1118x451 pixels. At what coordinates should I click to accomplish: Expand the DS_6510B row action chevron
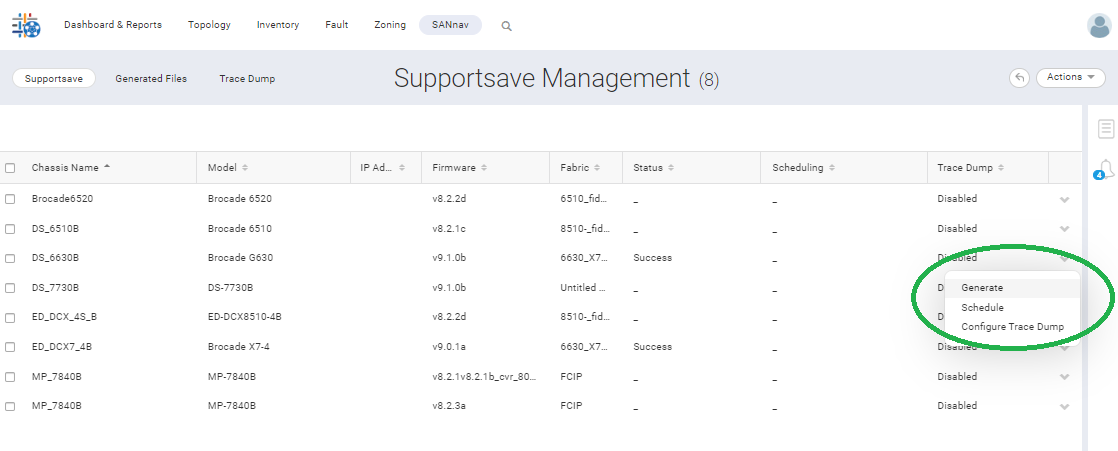click(1064, 229)
